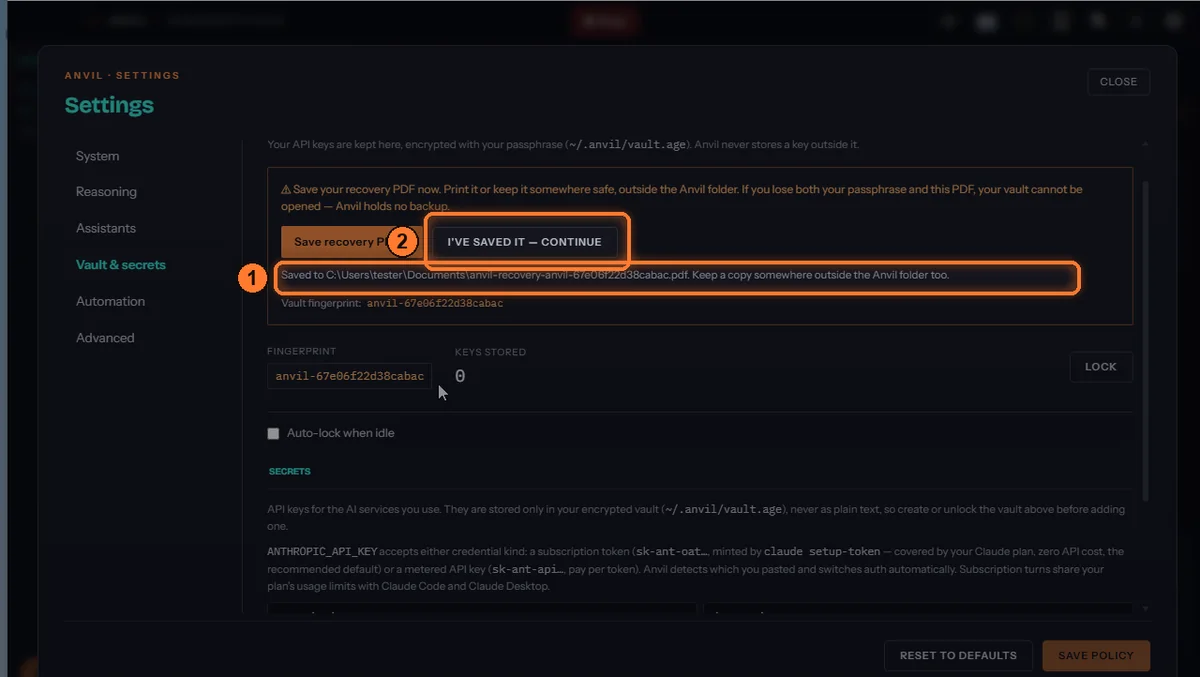Close the Anvil Settings dialog
1200x677 pixels.
click(1118, 82)
